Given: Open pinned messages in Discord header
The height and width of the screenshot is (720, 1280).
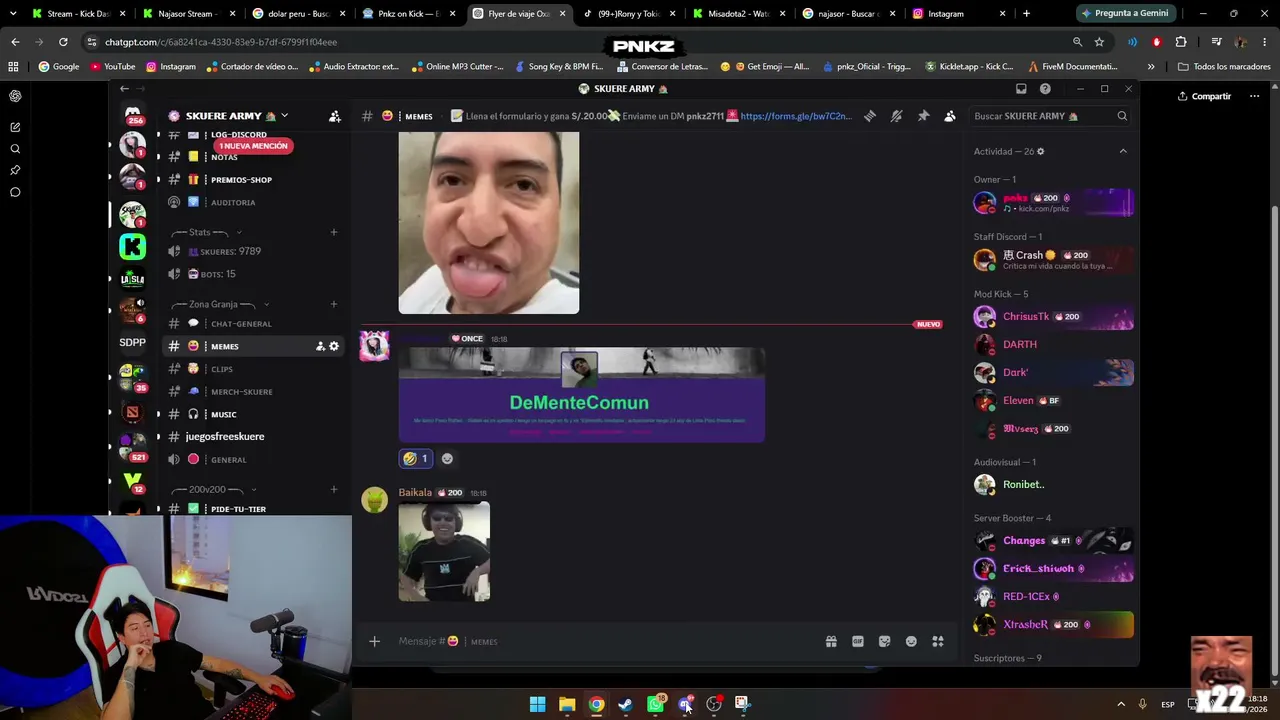Looking at the screenshot, I should [x=923, y=116].
